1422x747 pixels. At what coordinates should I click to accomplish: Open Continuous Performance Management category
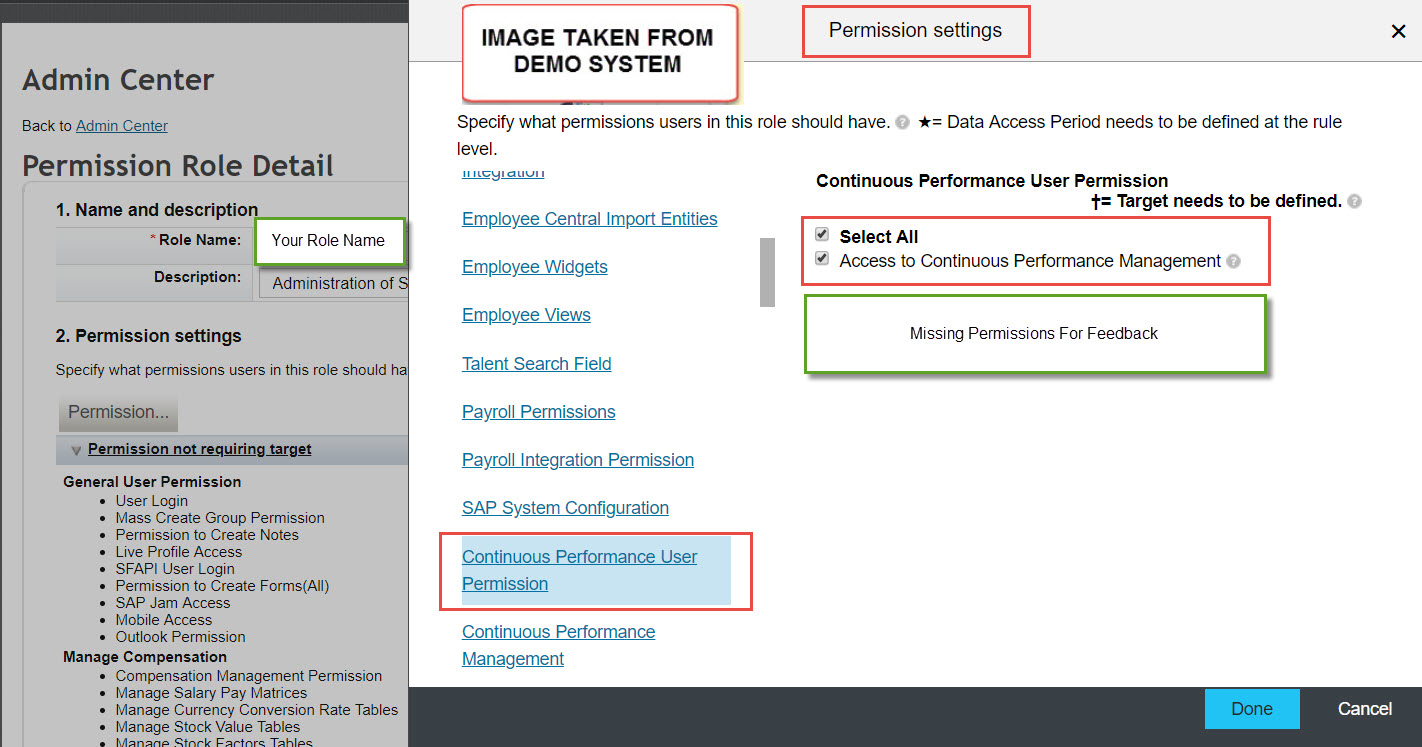coord(558,645)
